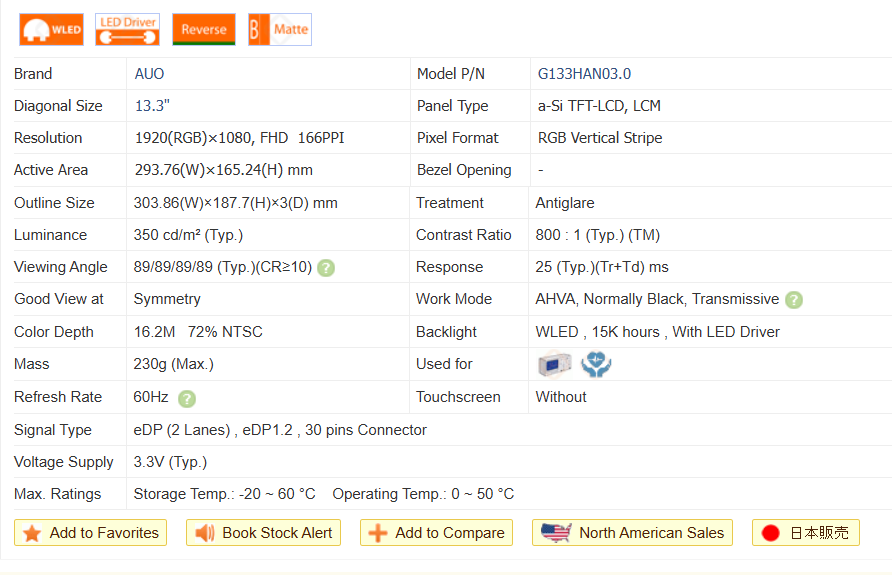Book a Stock Alert for this panel
Viewport: 892px width, 575px height.
pyautogui.click(x=264, y=533)
